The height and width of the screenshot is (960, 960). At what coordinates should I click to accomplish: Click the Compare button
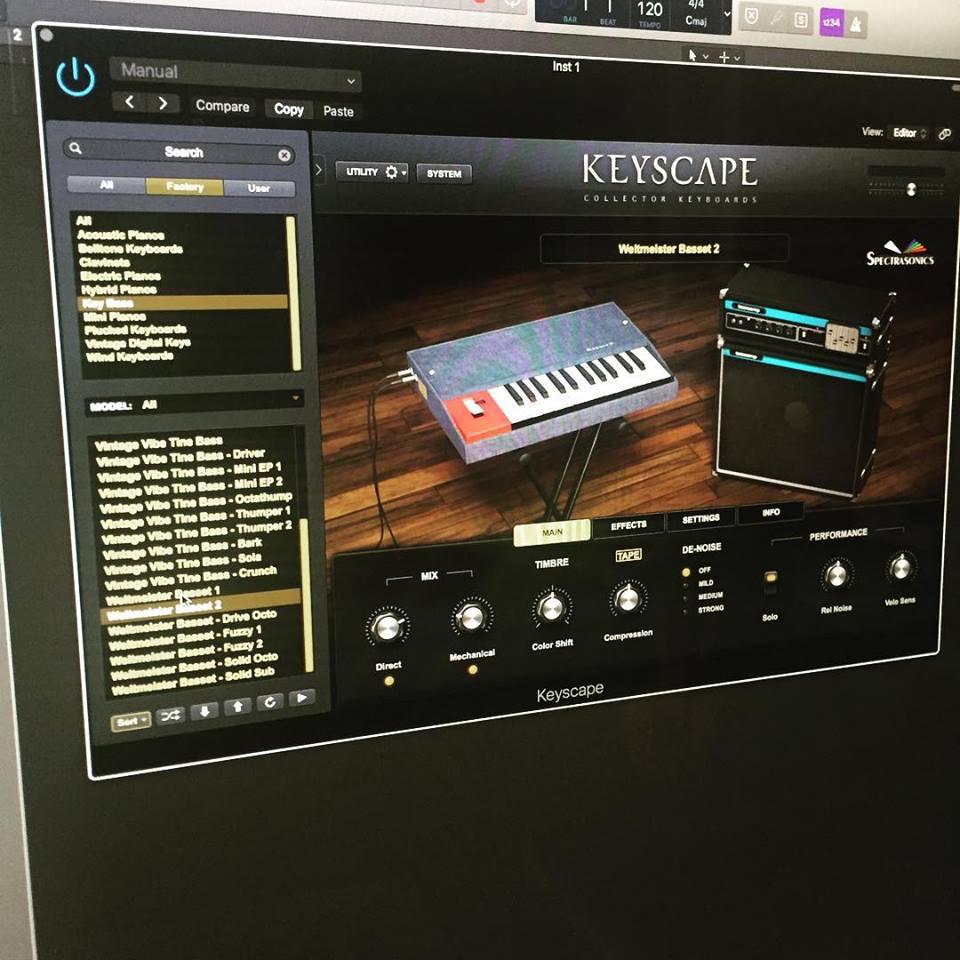point(222,106)
